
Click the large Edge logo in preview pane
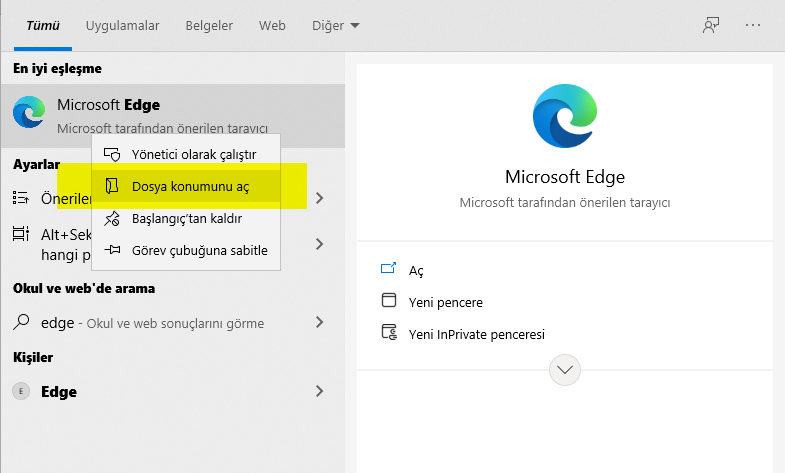pos(565,116)
